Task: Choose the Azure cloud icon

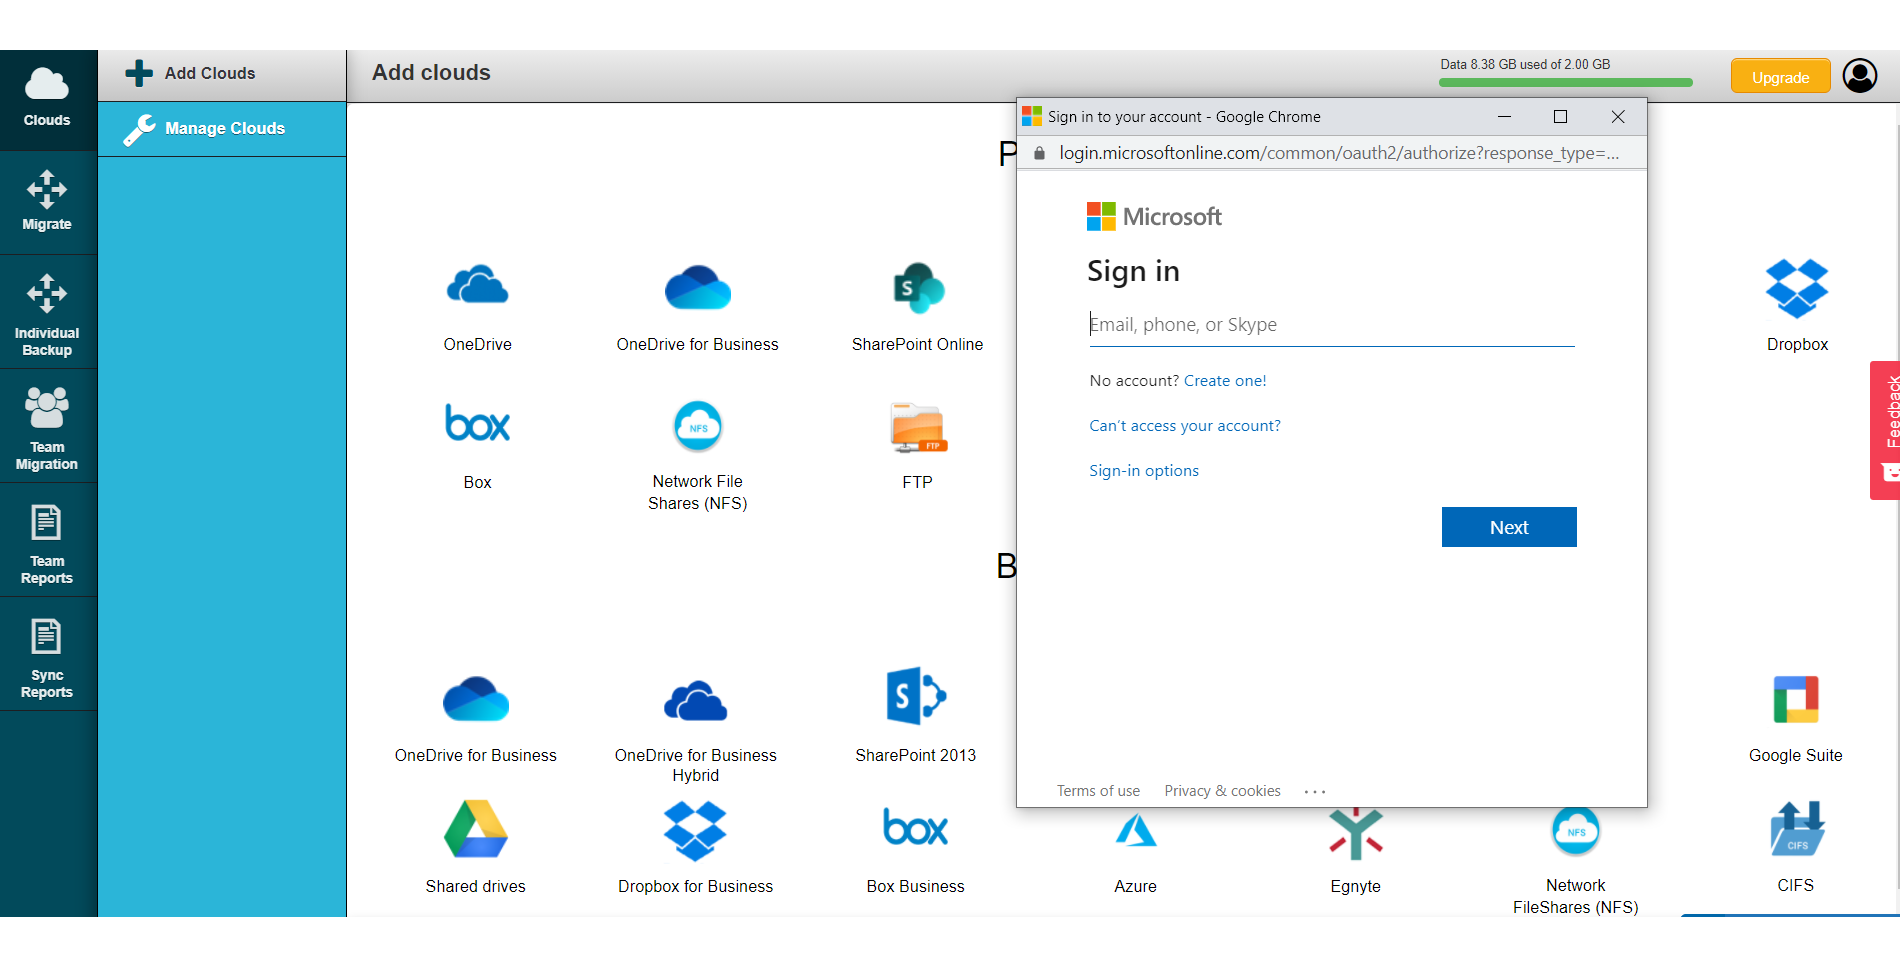Action: [x=1136, y=831]
